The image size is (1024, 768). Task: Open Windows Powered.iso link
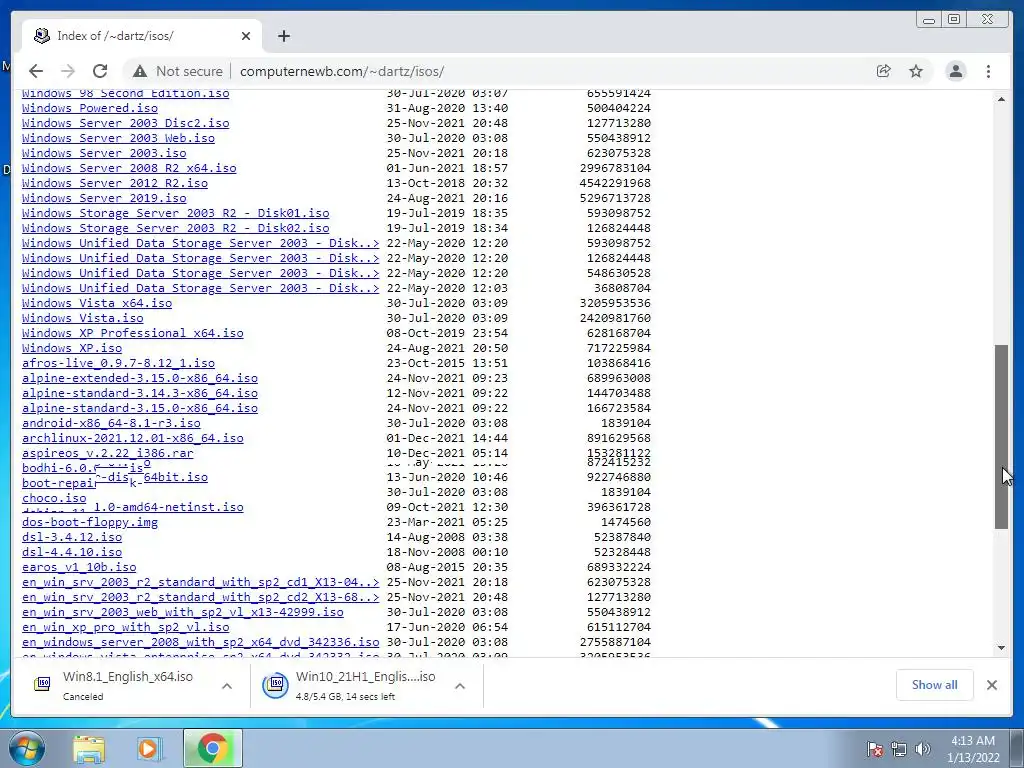click(89, 108)
